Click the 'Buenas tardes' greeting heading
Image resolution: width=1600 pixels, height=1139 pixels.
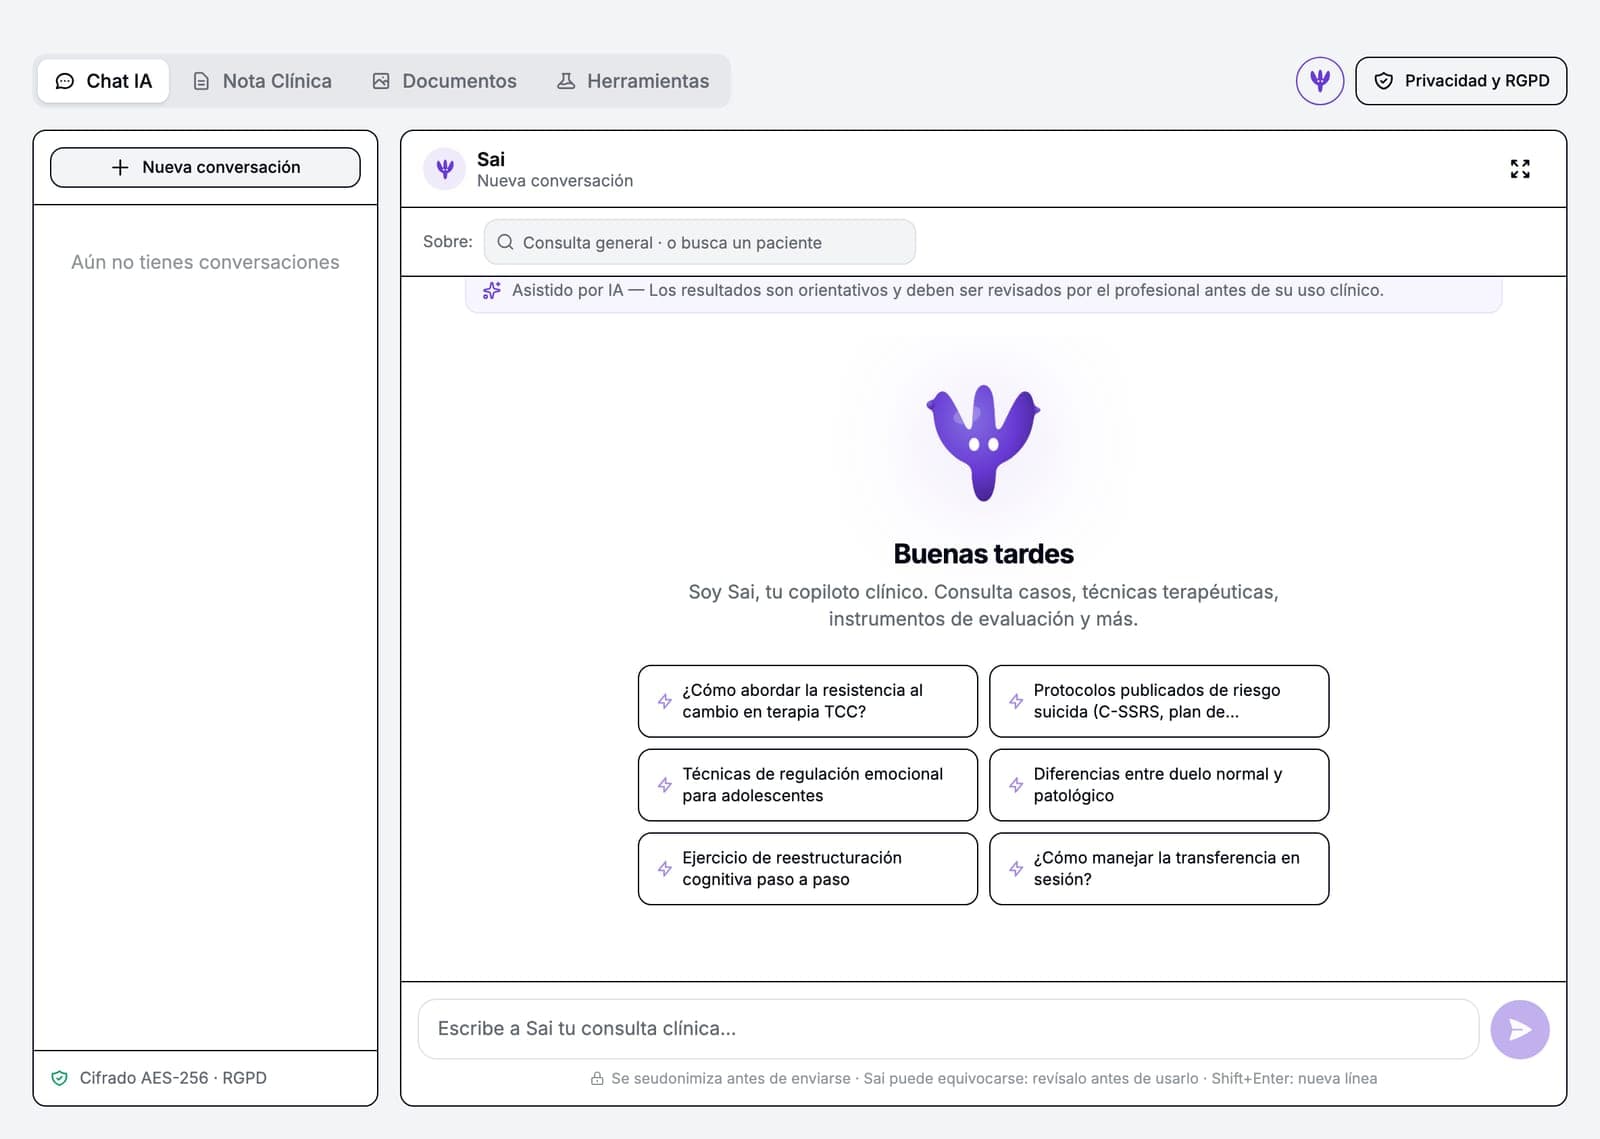pos(984,554)
